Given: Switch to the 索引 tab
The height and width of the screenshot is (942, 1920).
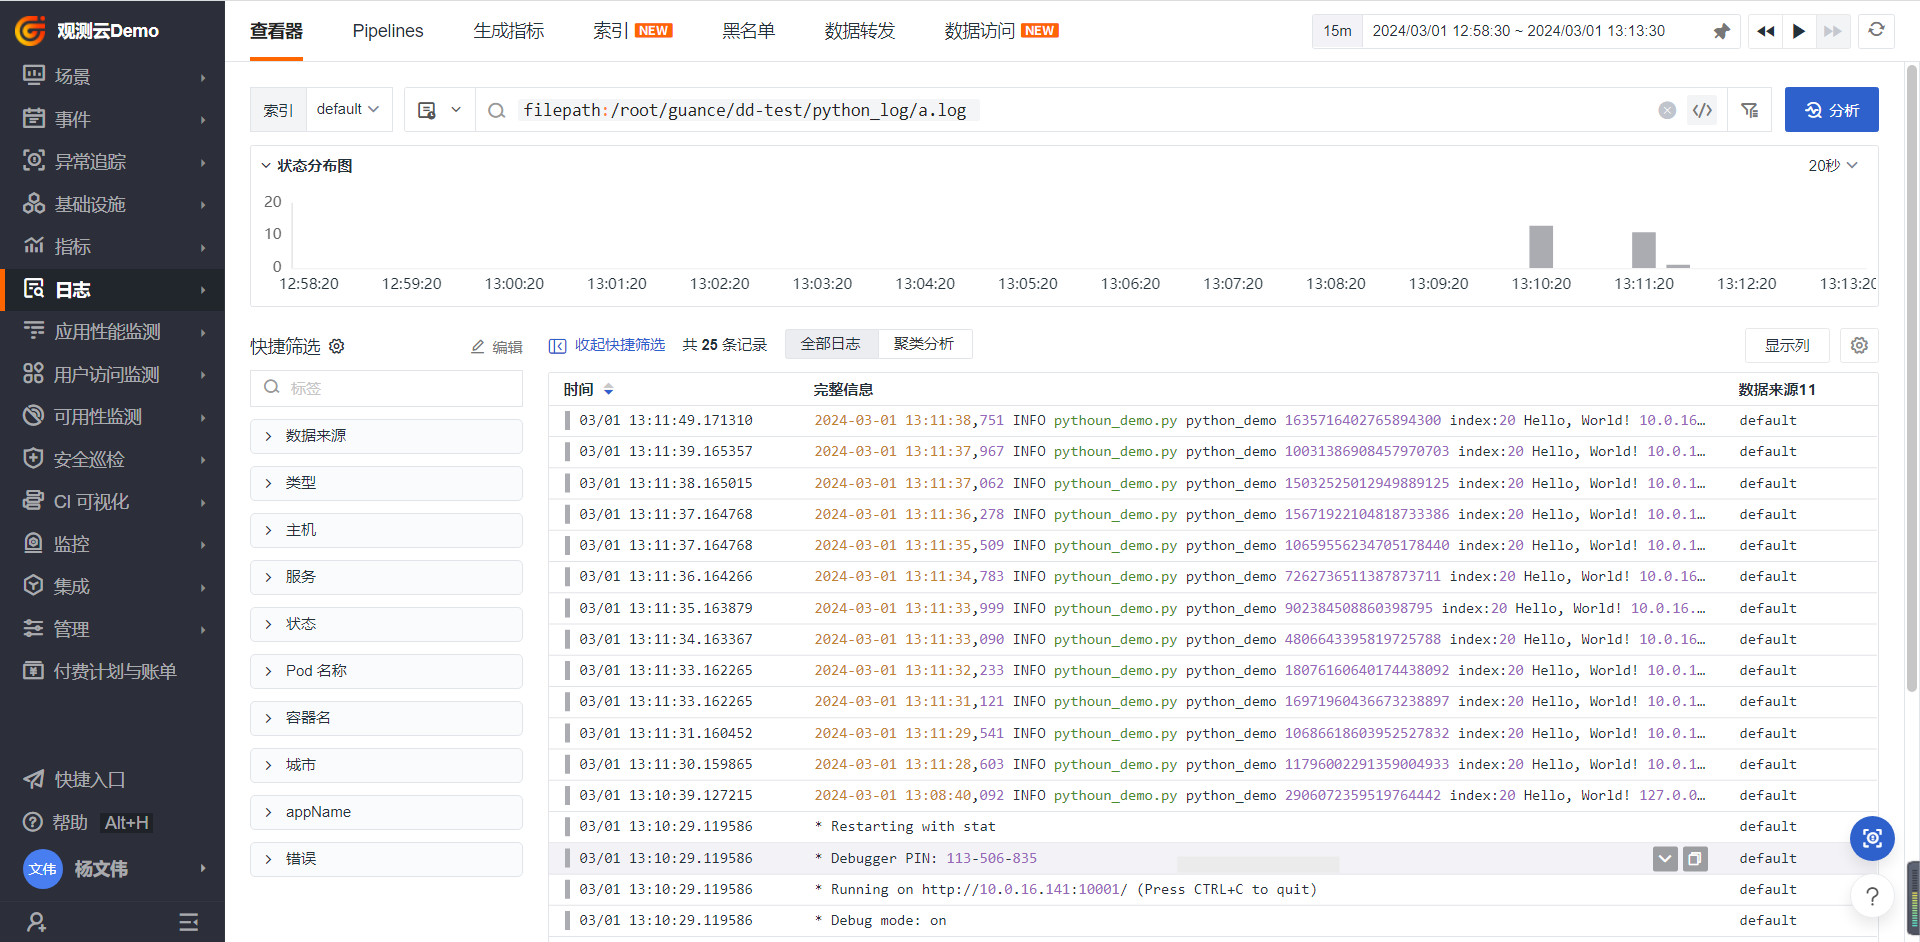Looking at the screenshot, I should click(x=633, y=31).
